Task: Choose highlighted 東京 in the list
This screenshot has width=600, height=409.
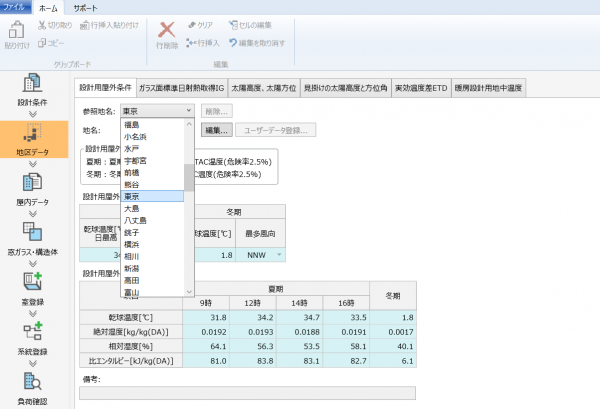Action: [152, 196]
